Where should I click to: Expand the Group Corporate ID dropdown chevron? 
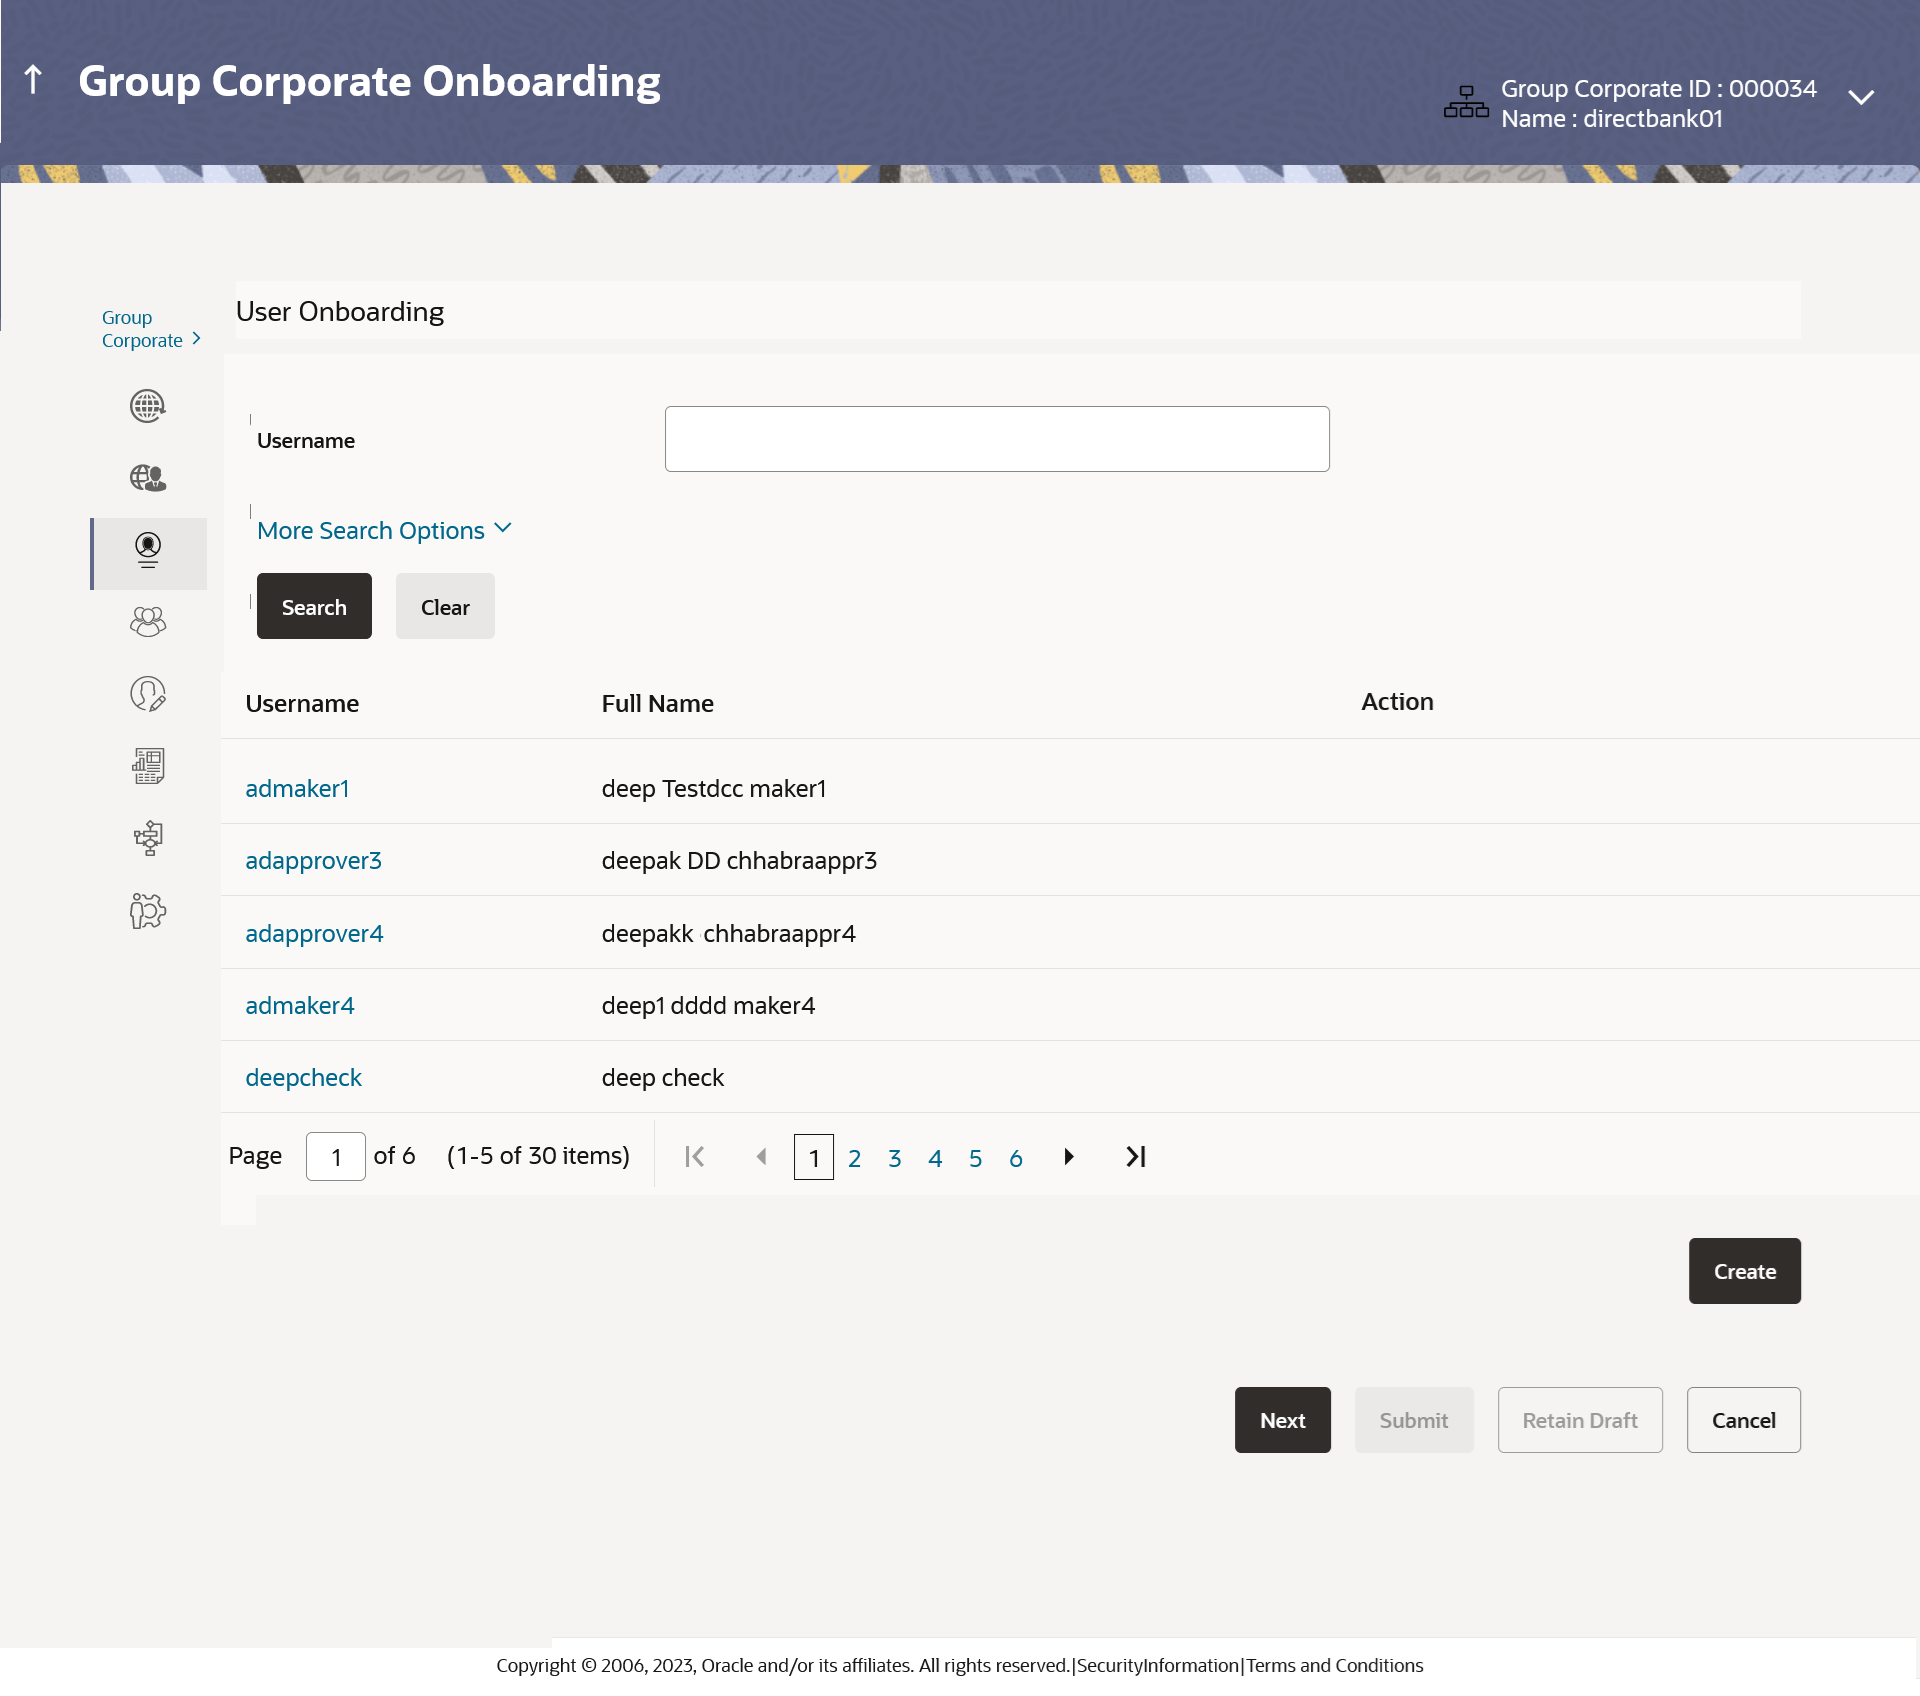pos(1860,98)
